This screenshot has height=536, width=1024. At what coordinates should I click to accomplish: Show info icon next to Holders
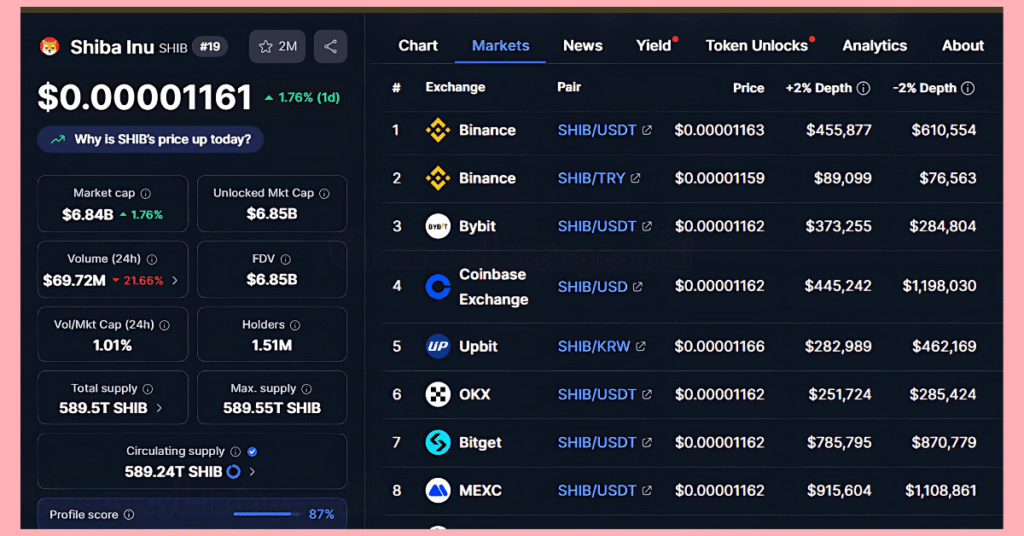(295, 325)
